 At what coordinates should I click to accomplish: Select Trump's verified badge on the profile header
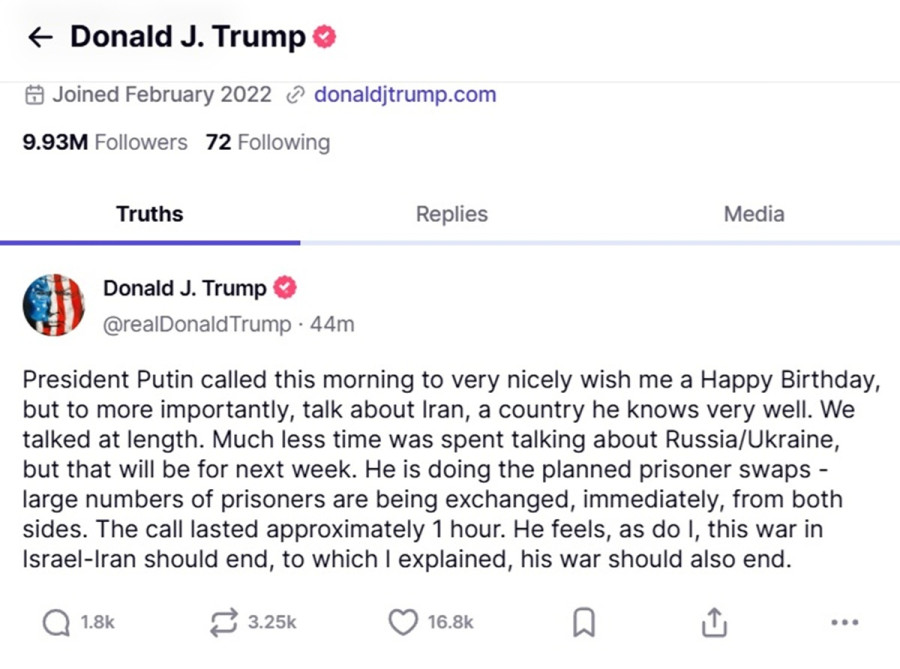[322, 34]
